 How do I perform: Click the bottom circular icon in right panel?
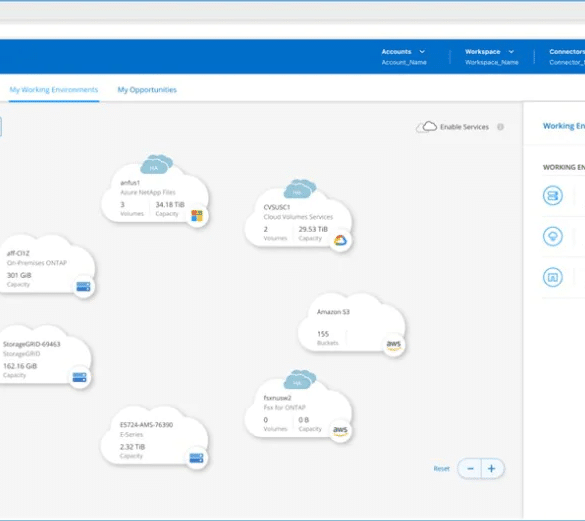[553, 277]
